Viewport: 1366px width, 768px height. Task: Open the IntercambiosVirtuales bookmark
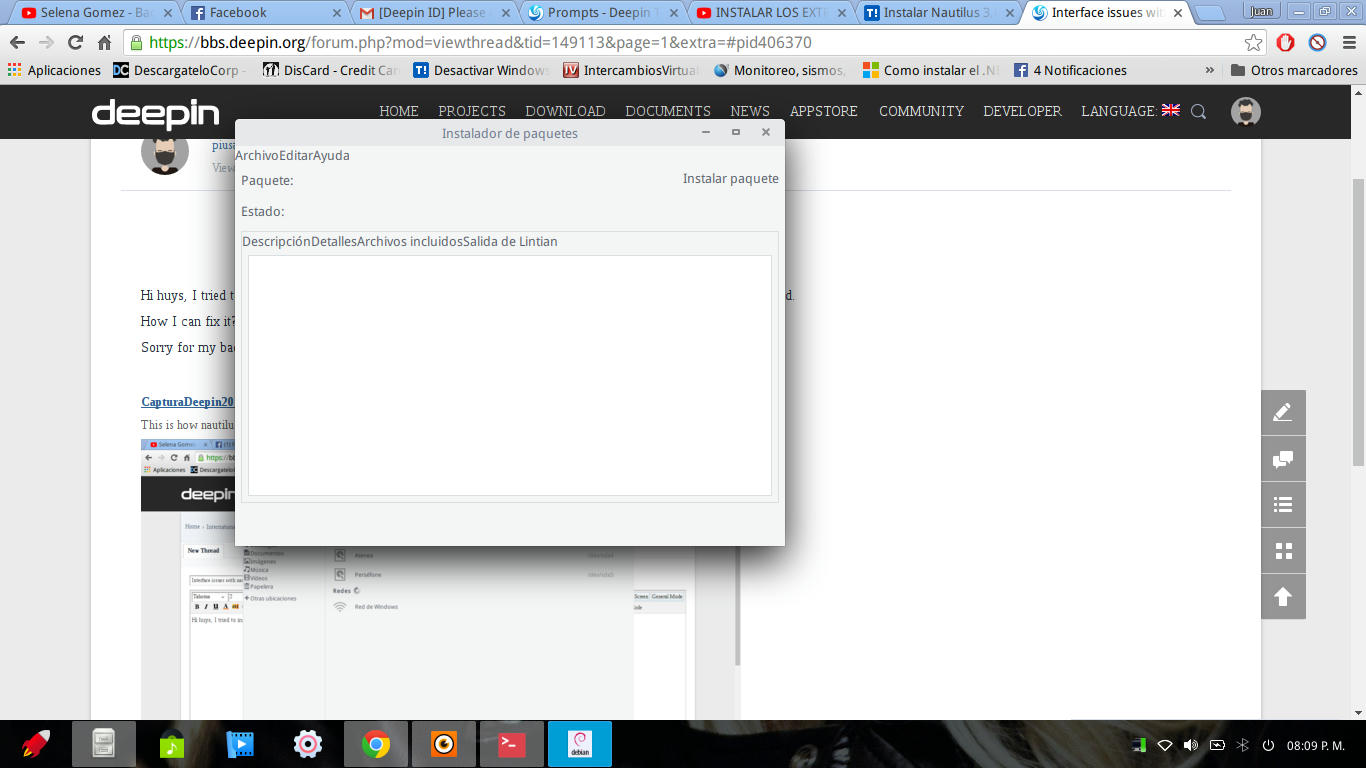(631, 70)
